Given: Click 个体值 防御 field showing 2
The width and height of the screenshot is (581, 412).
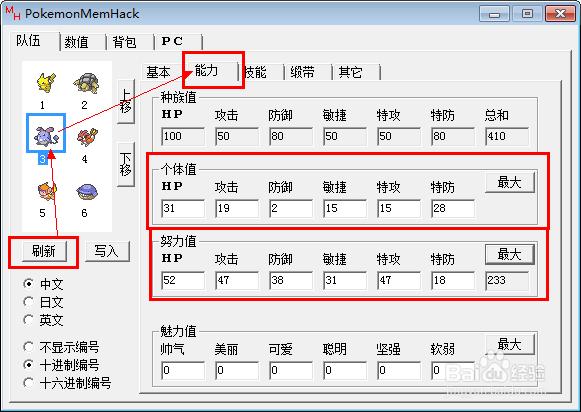Looking at the screenshot, I should [291, 208].
